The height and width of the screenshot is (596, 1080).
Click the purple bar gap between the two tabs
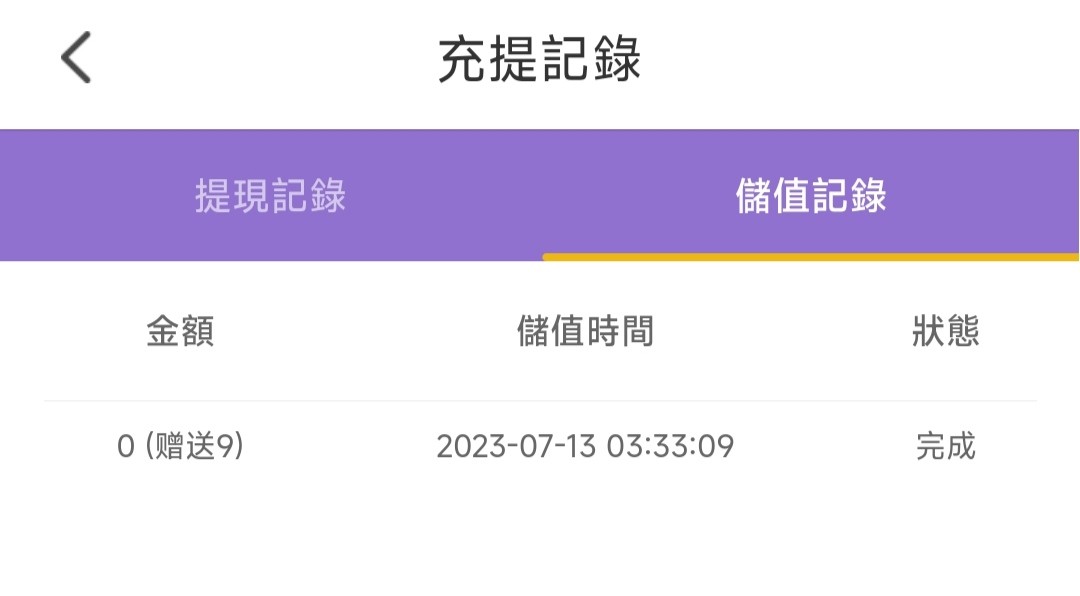[x=540, y=196]
